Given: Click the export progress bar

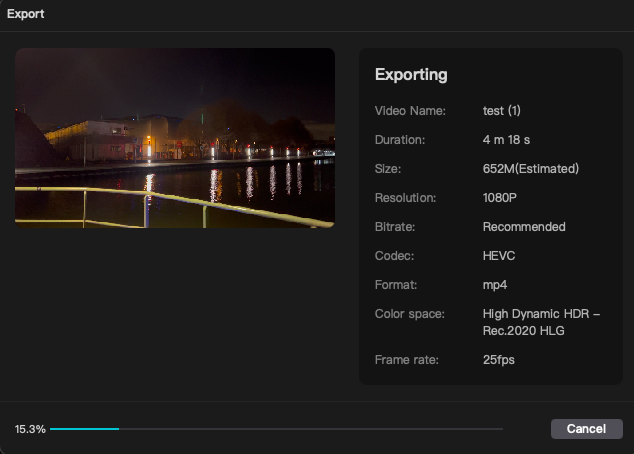Looking at the screenshot, I should [276, 429].
